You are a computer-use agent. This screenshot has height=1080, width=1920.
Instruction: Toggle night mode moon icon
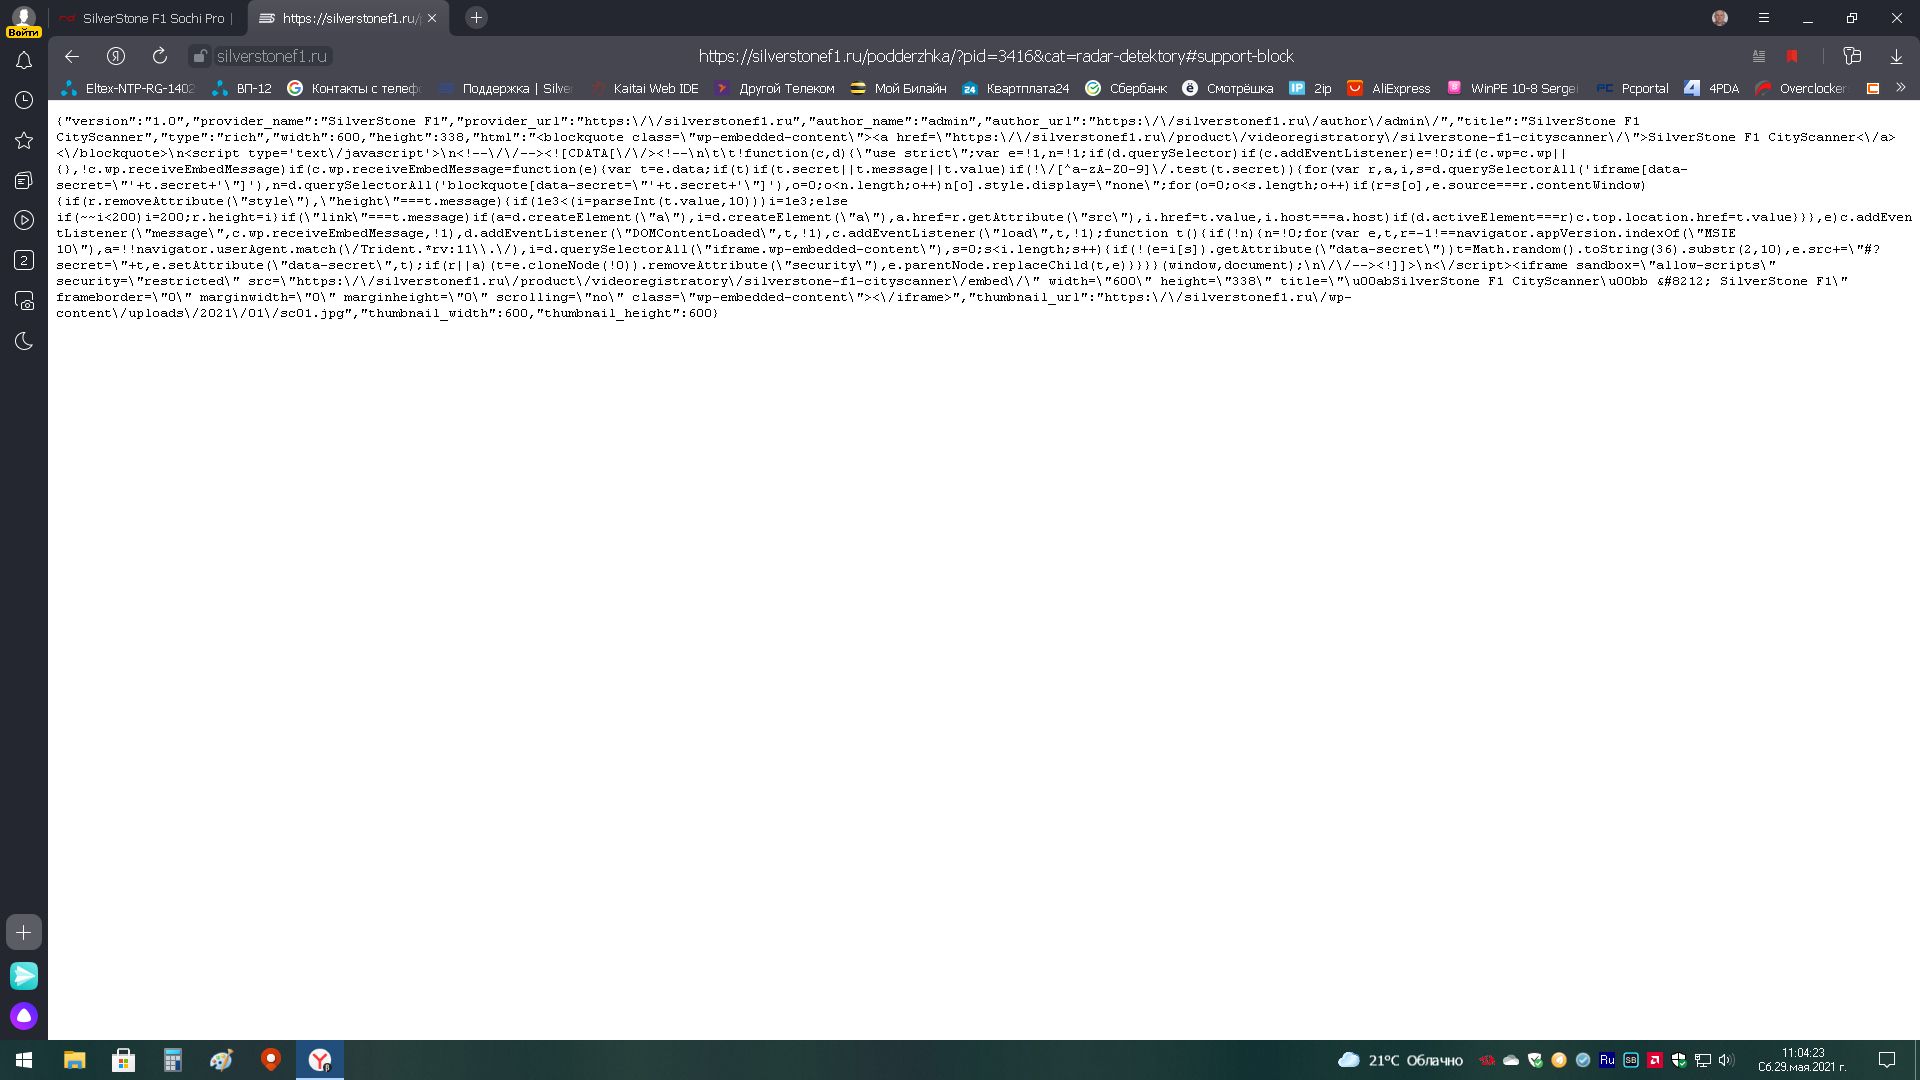(x=24, y=341)
